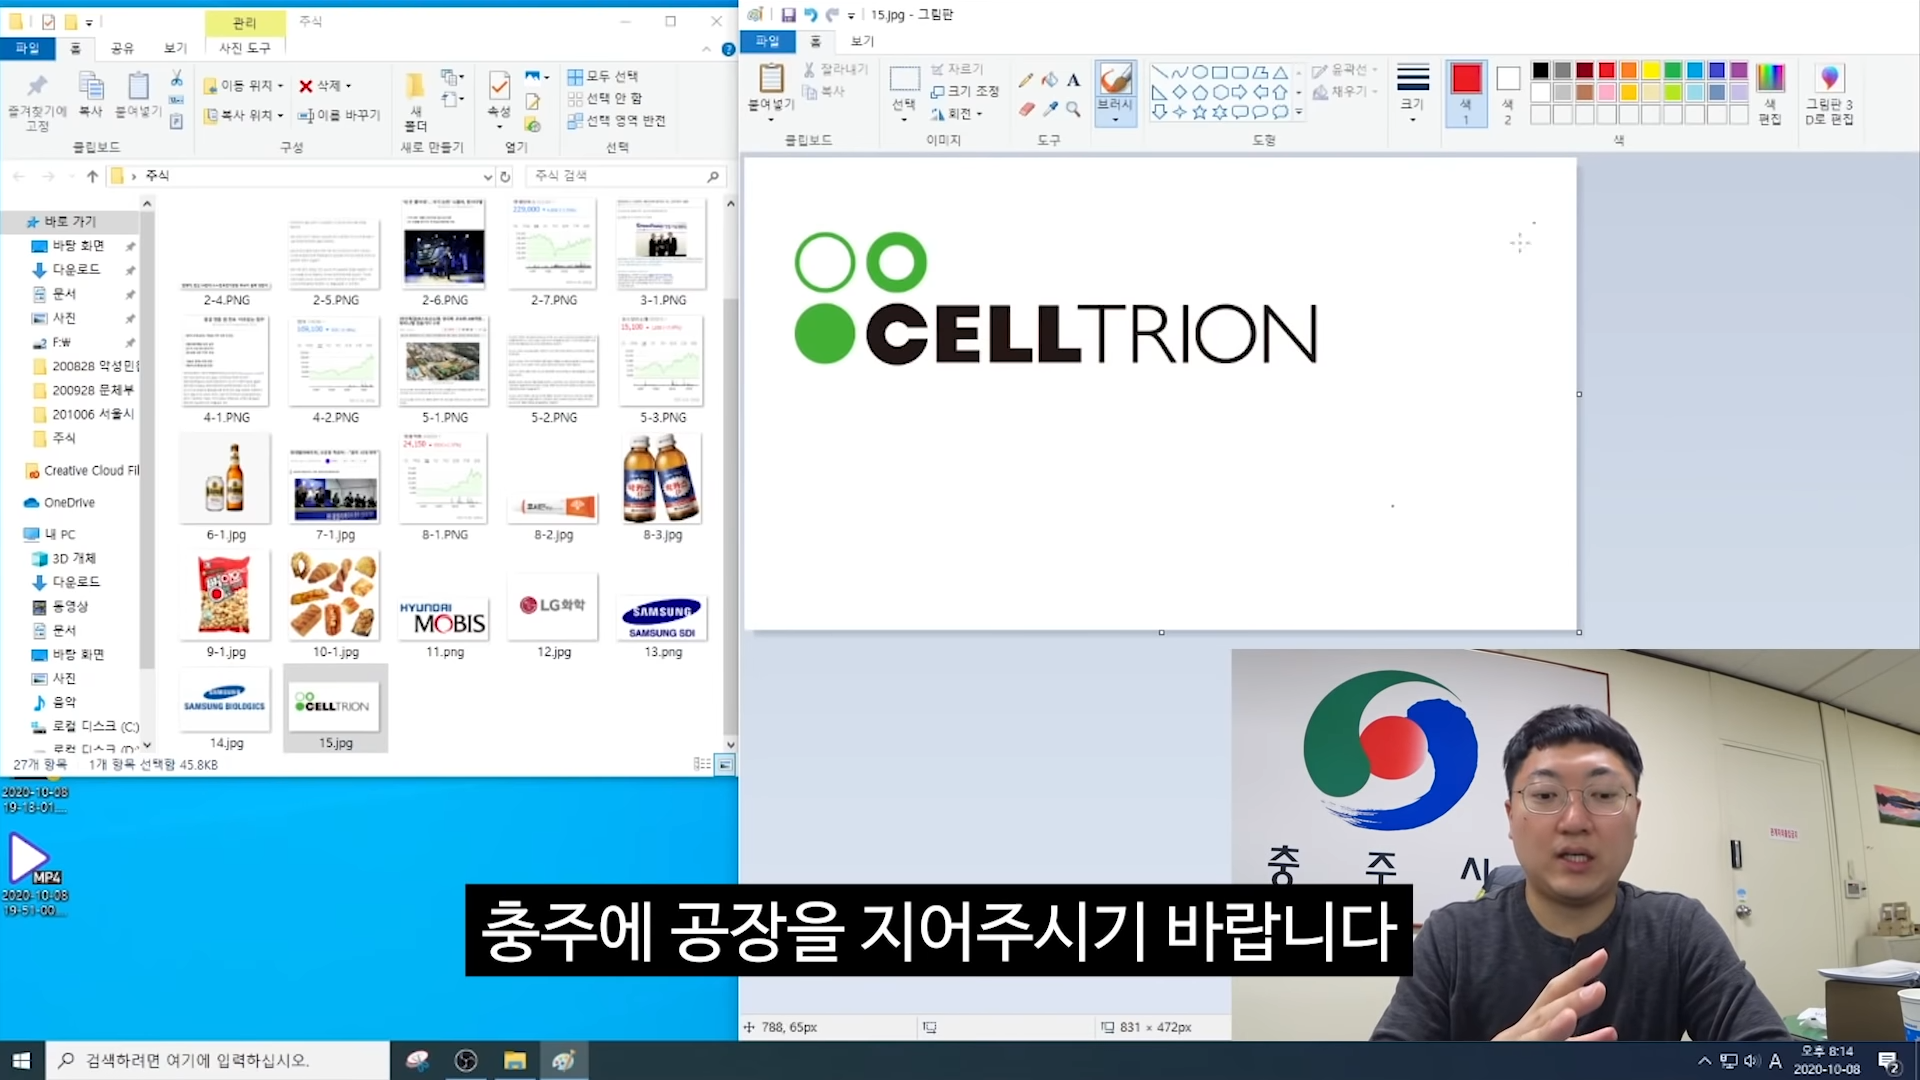
Task: Open the 보기 tab in Explorer
Action: pos(175,48)
